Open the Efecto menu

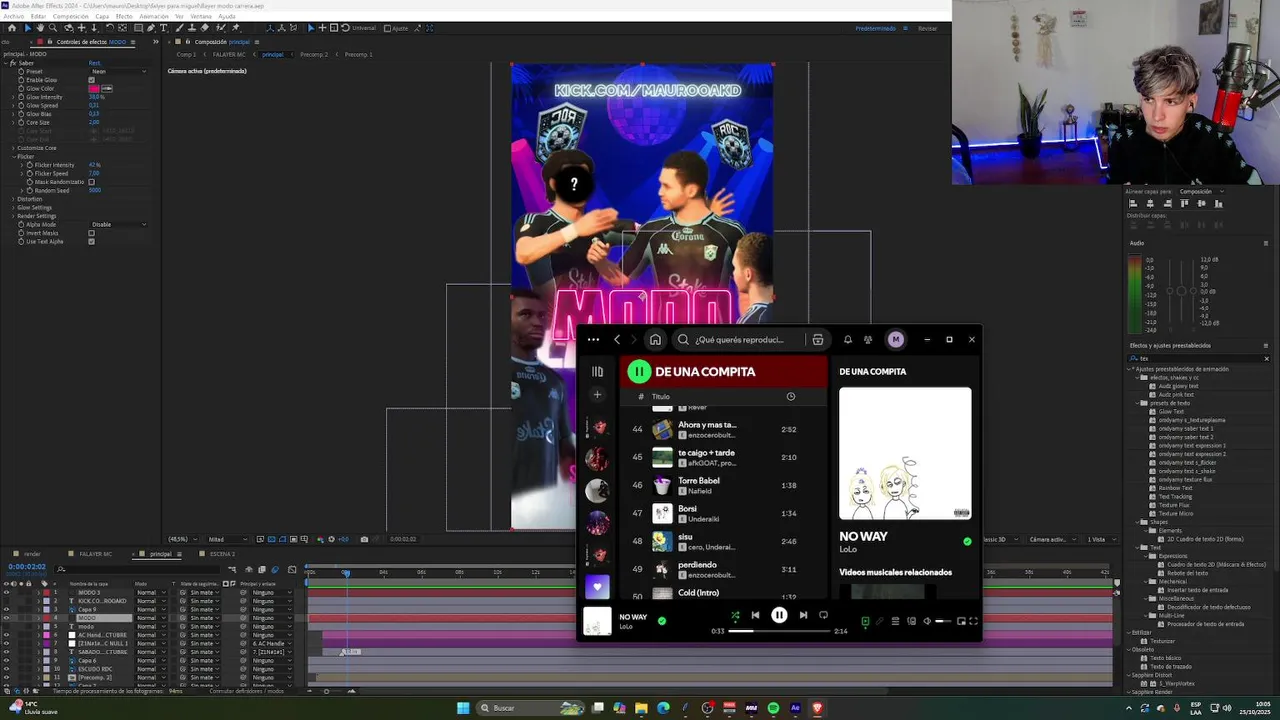coord(124,16)
